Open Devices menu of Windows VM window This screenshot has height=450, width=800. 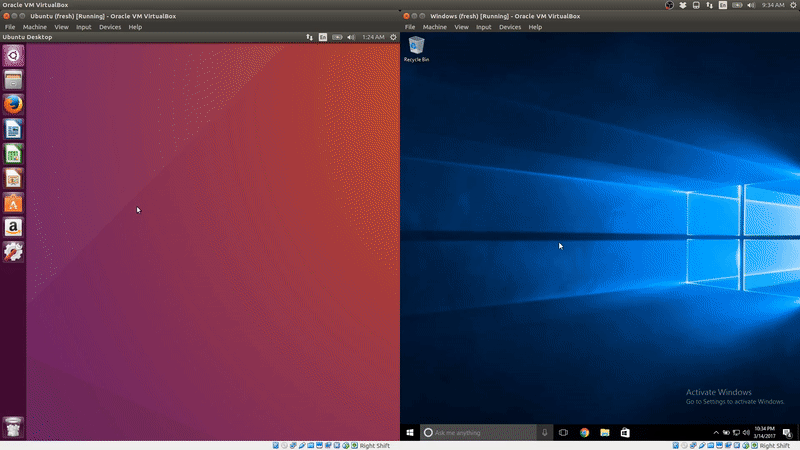point(510,27)
